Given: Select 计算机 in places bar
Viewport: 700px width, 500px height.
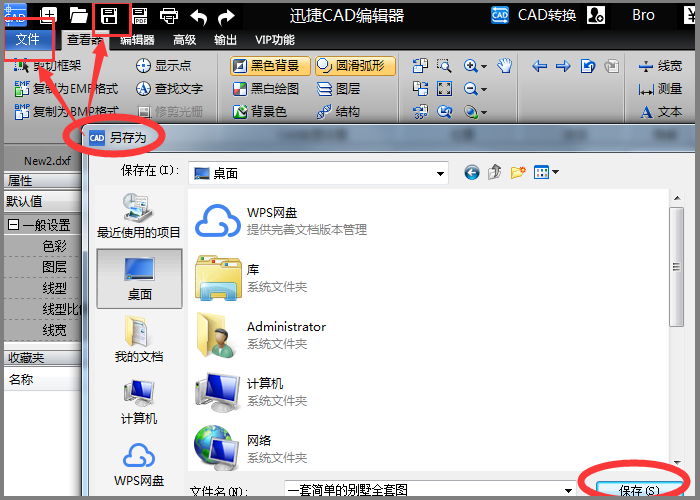Looking at the screenshot, I should pos(139,401).
